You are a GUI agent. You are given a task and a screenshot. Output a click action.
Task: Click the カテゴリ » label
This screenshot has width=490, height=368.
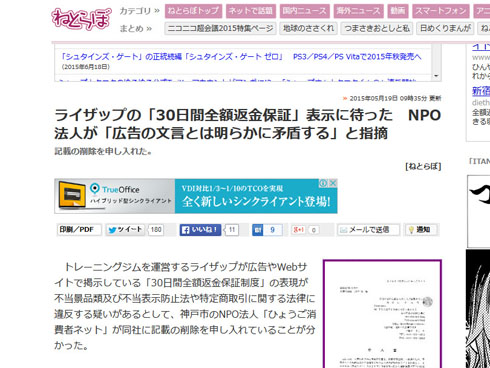[x=139, y=11]
